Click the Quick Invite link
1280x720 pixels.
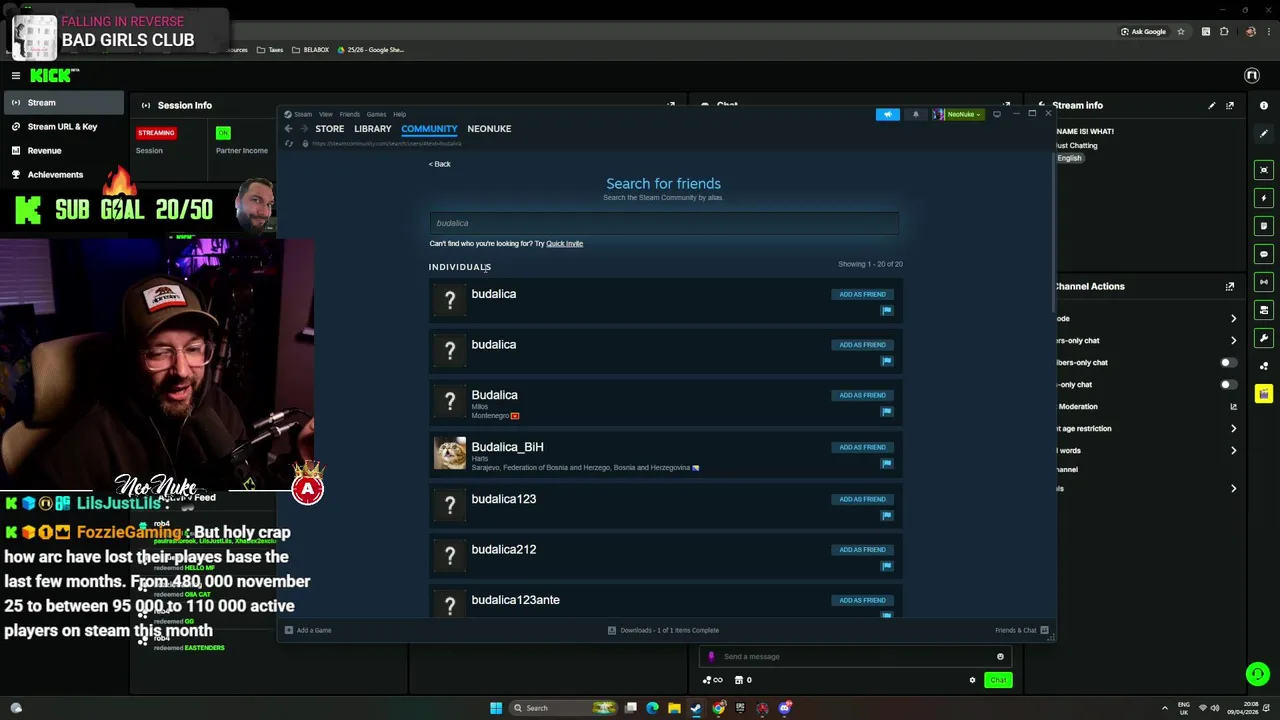point(564,244)
